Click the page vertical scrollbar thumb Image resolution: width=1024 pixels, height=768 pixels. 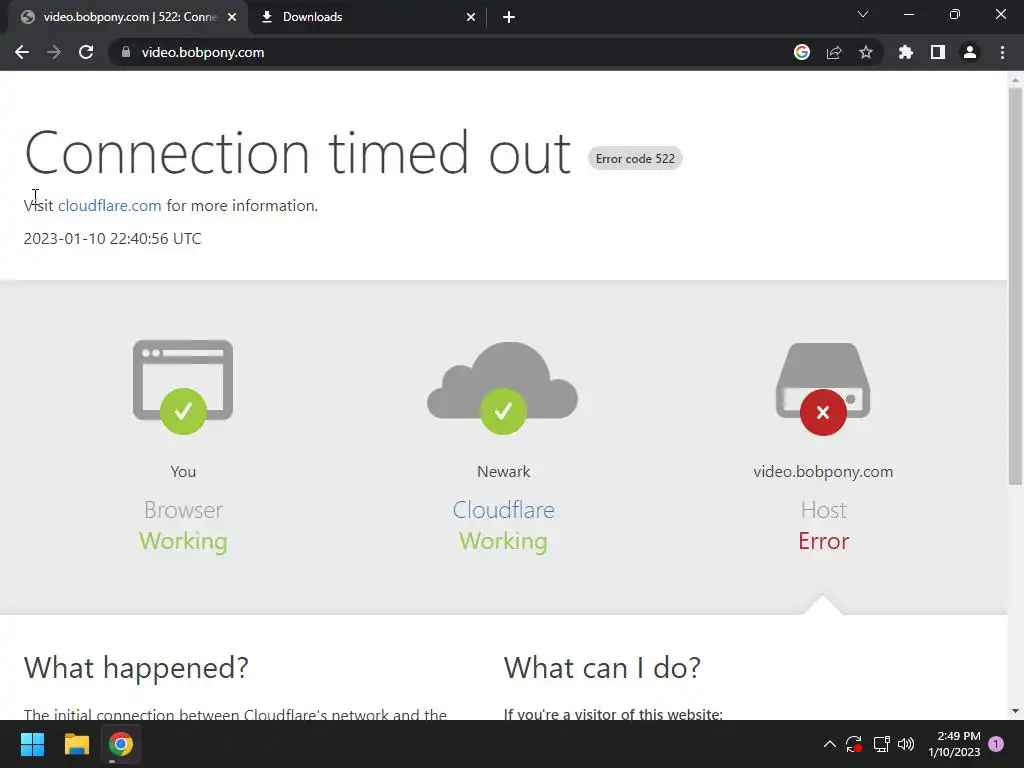point(1015,286)
